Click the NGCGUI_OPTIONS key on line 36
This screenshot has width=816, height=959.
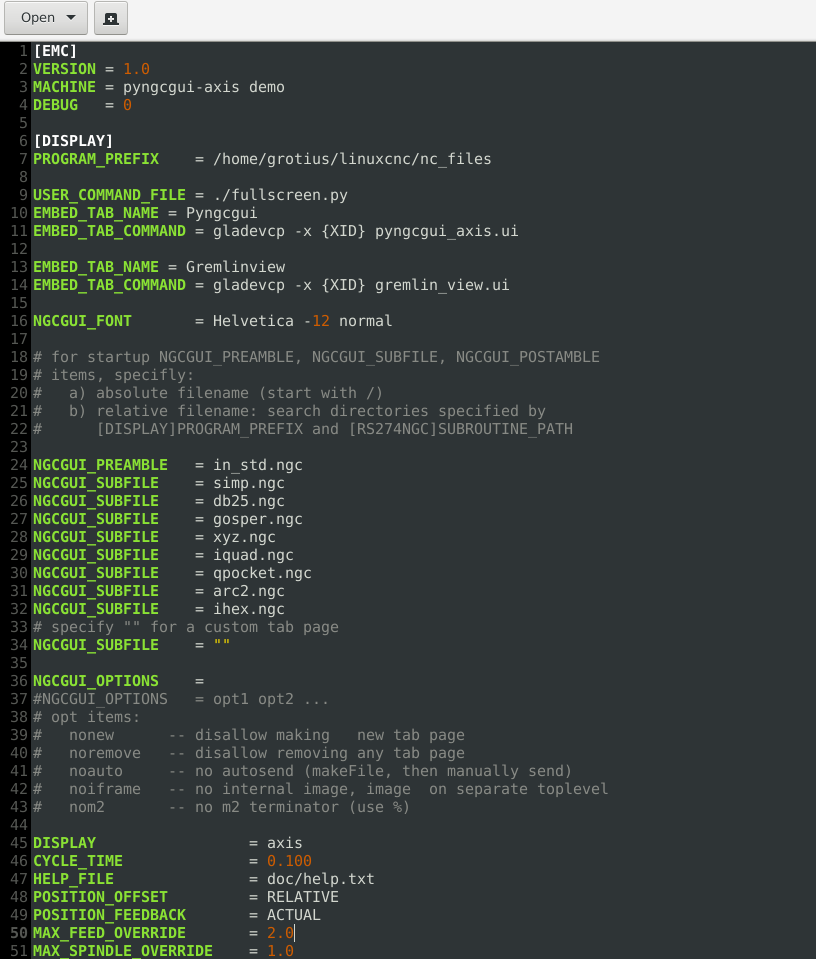click(x=96, y=681)
